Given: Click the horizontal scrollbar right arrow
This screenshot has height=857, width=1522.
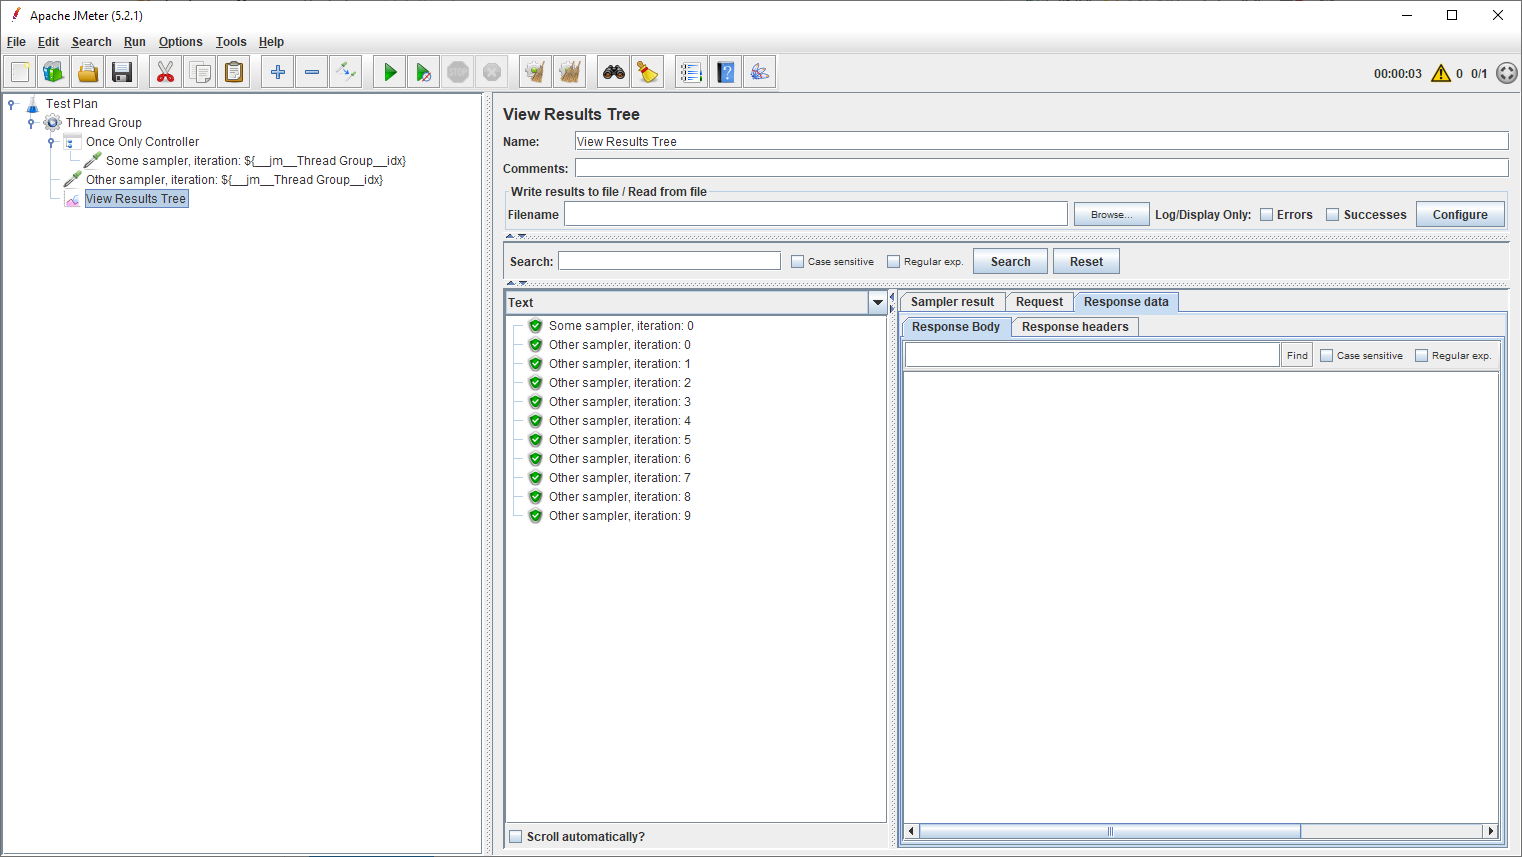Looking at the screenshot, I should pos(1490,831).
